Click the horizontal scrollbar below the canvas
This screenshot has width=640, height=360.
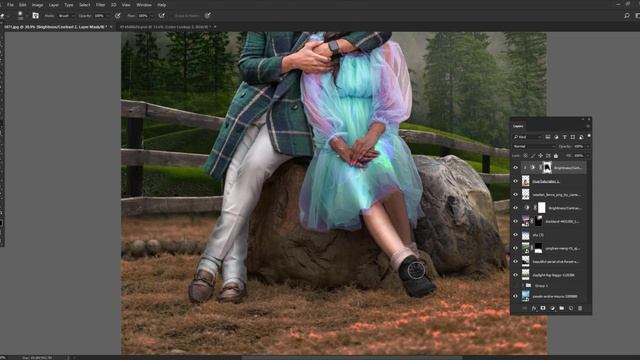[352, 358]
